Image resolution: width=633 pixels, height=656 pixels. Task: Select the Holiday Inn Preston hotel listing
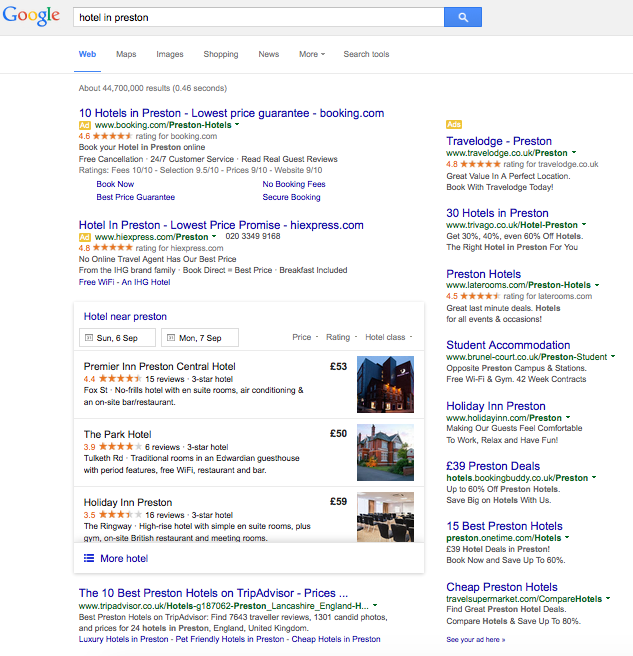point(128,502)
